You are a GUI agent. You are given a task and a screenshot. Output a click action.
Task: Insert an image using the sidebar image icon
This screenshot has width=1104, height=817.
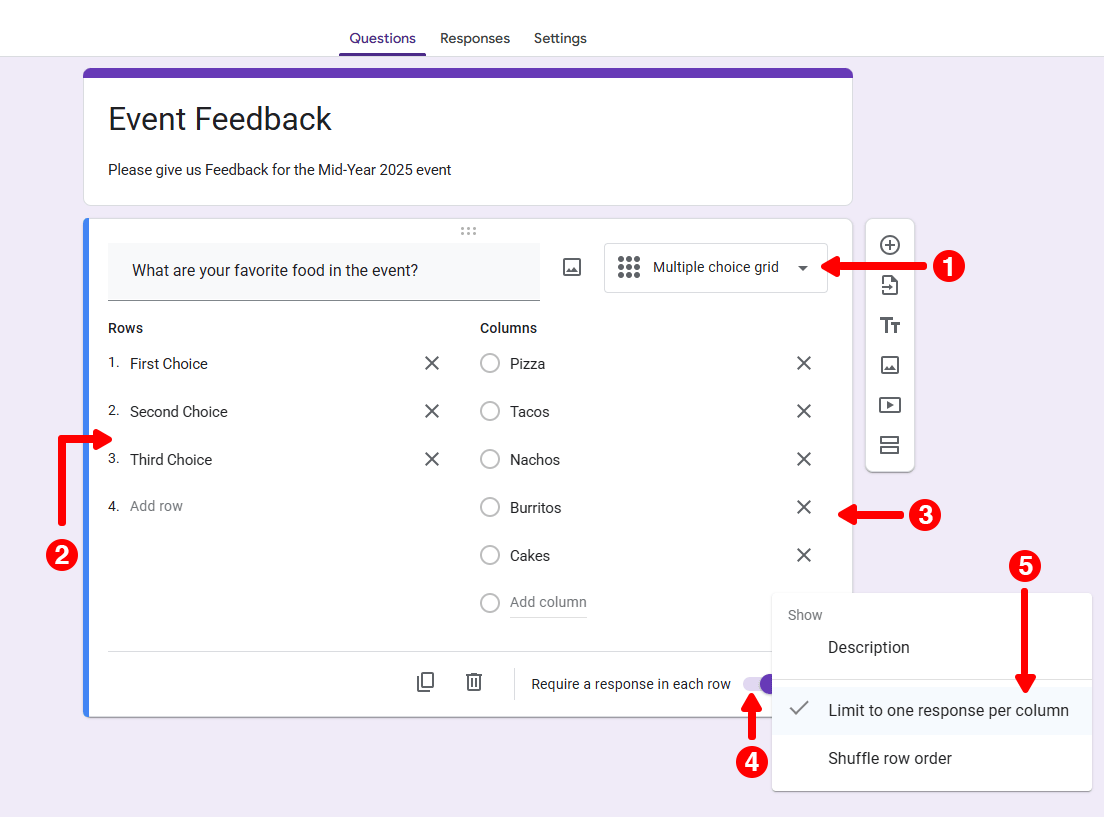click(x=889, y=364)
